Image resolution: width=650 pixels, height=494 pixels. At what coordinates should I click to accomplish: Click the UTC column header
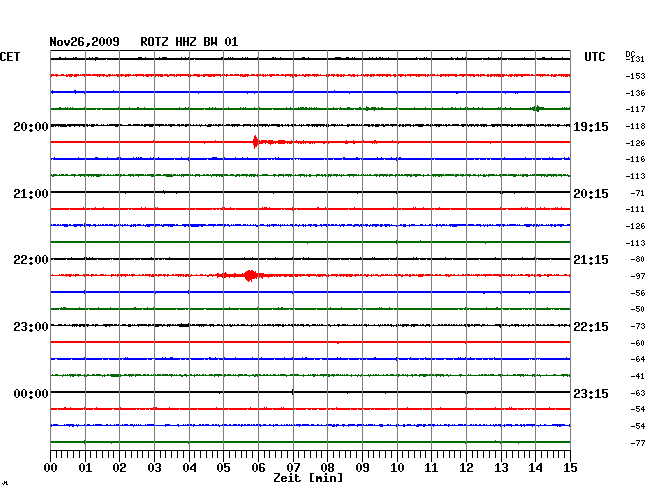pyautogui.click(x=594, y=57)
